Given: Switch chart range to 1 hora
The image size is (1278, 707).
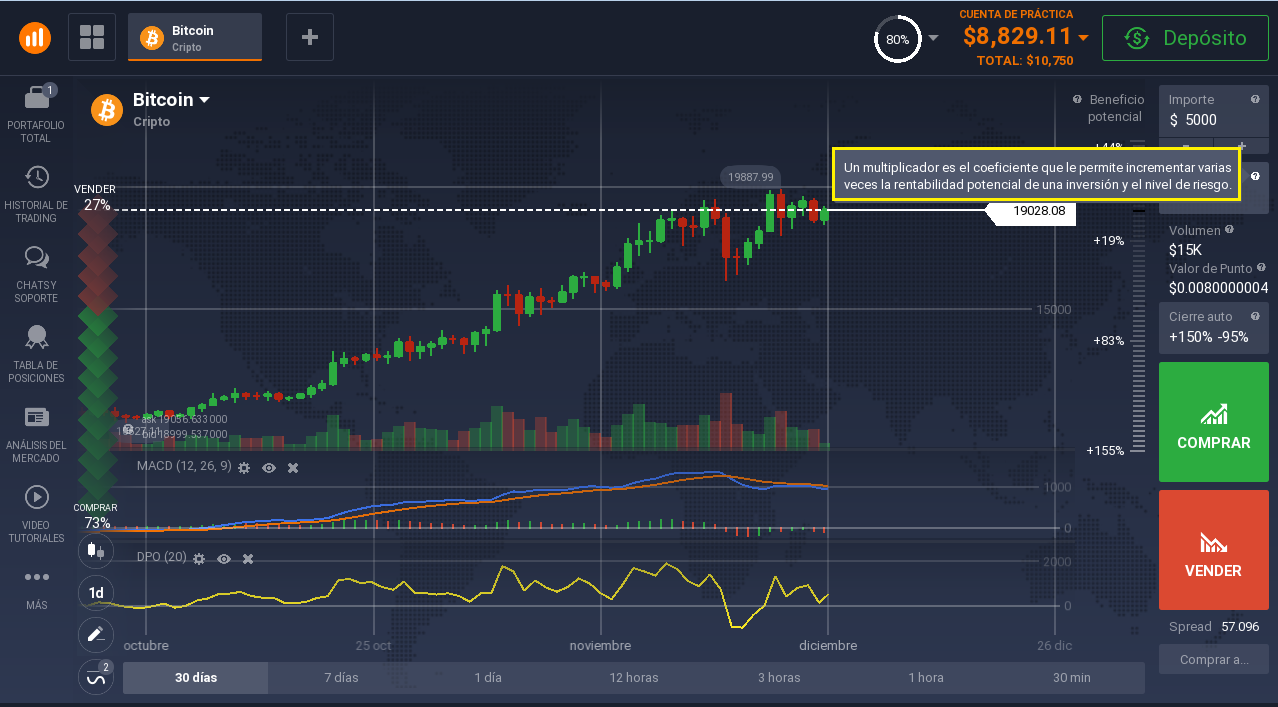Looking at the screenshot, I should [926, 677].
